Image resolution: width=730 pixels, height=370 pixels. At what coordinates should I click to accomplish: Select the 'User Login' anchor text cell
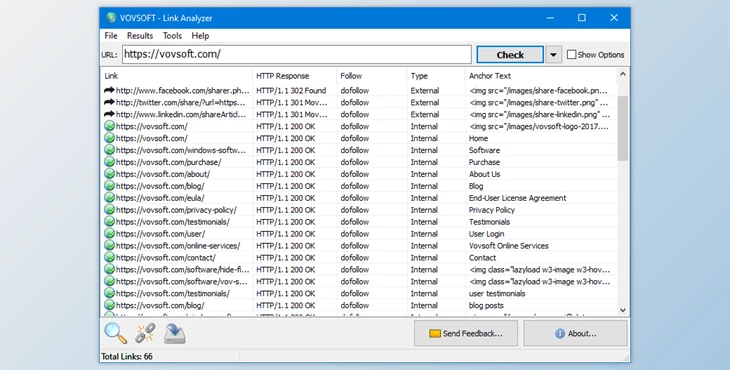[x=486, y=234]
